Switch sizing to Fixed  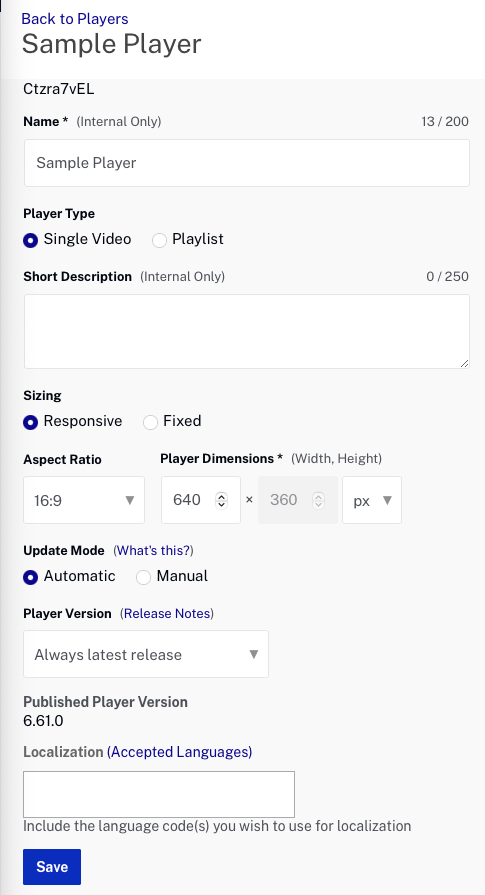click(x=151, y=422)
